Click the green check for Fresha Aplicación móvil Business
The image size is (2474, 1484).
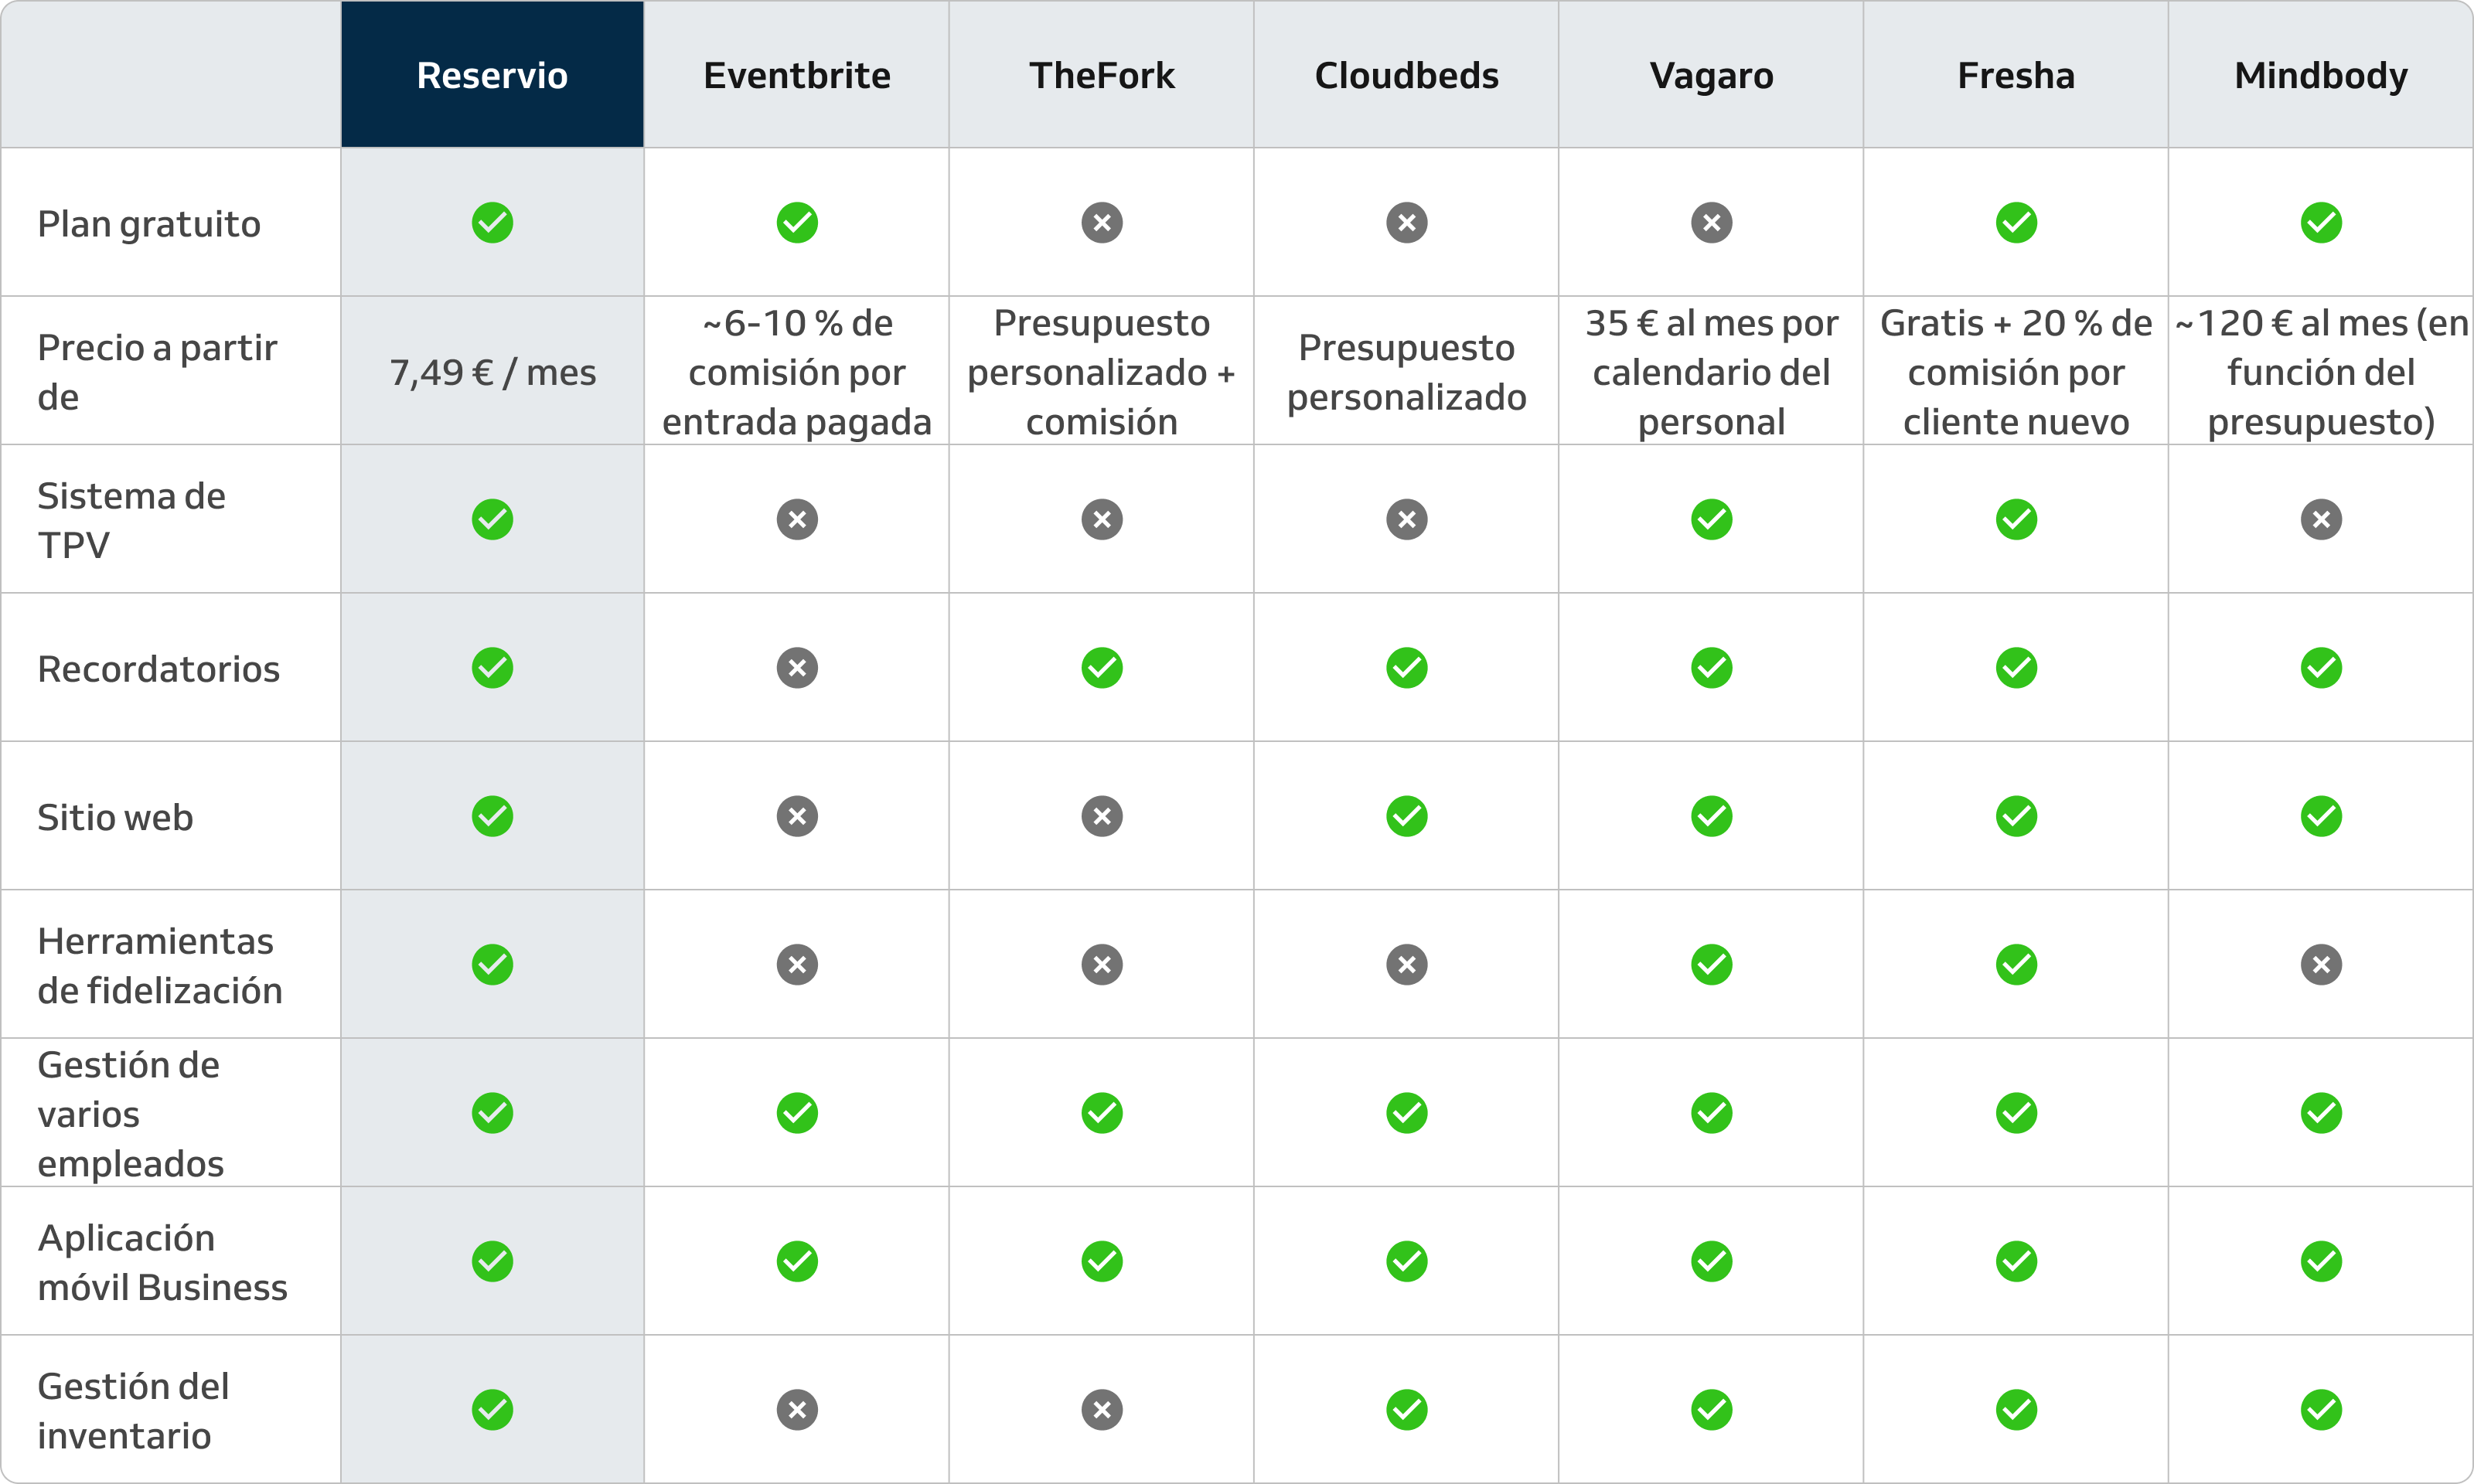click(2016, 1261)
